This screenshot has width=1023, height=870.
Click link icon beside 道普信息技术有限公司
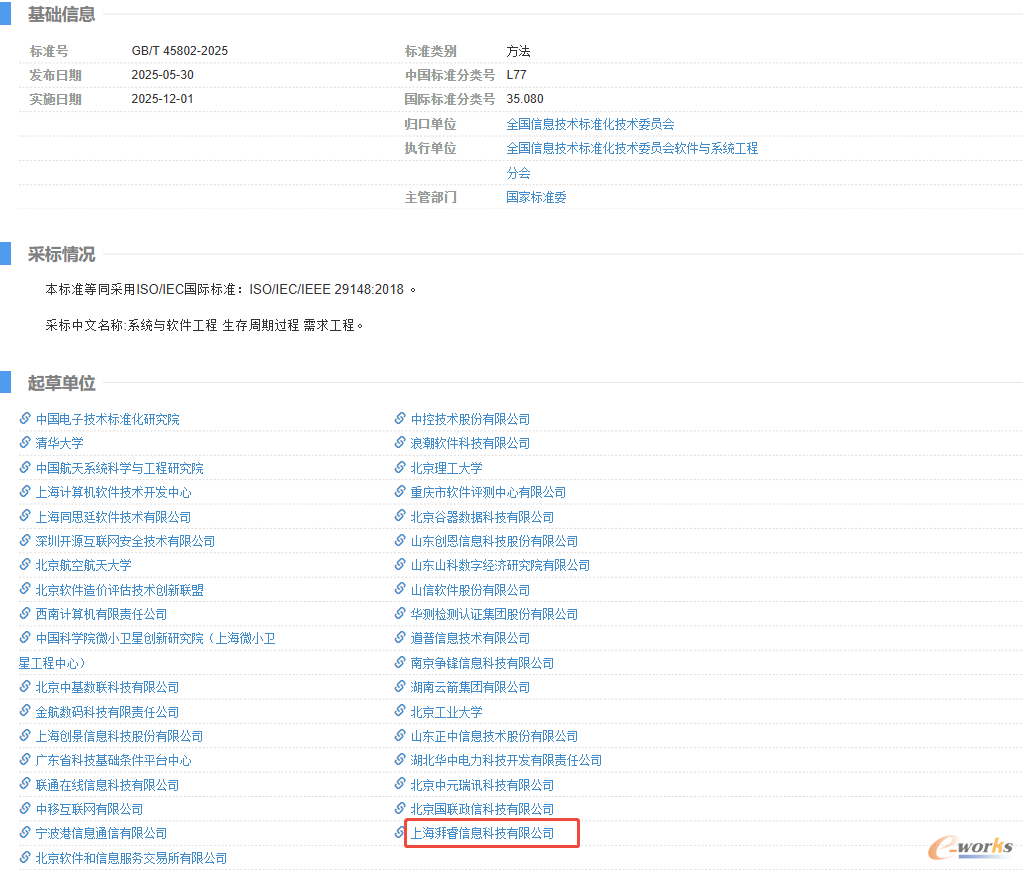400,638
